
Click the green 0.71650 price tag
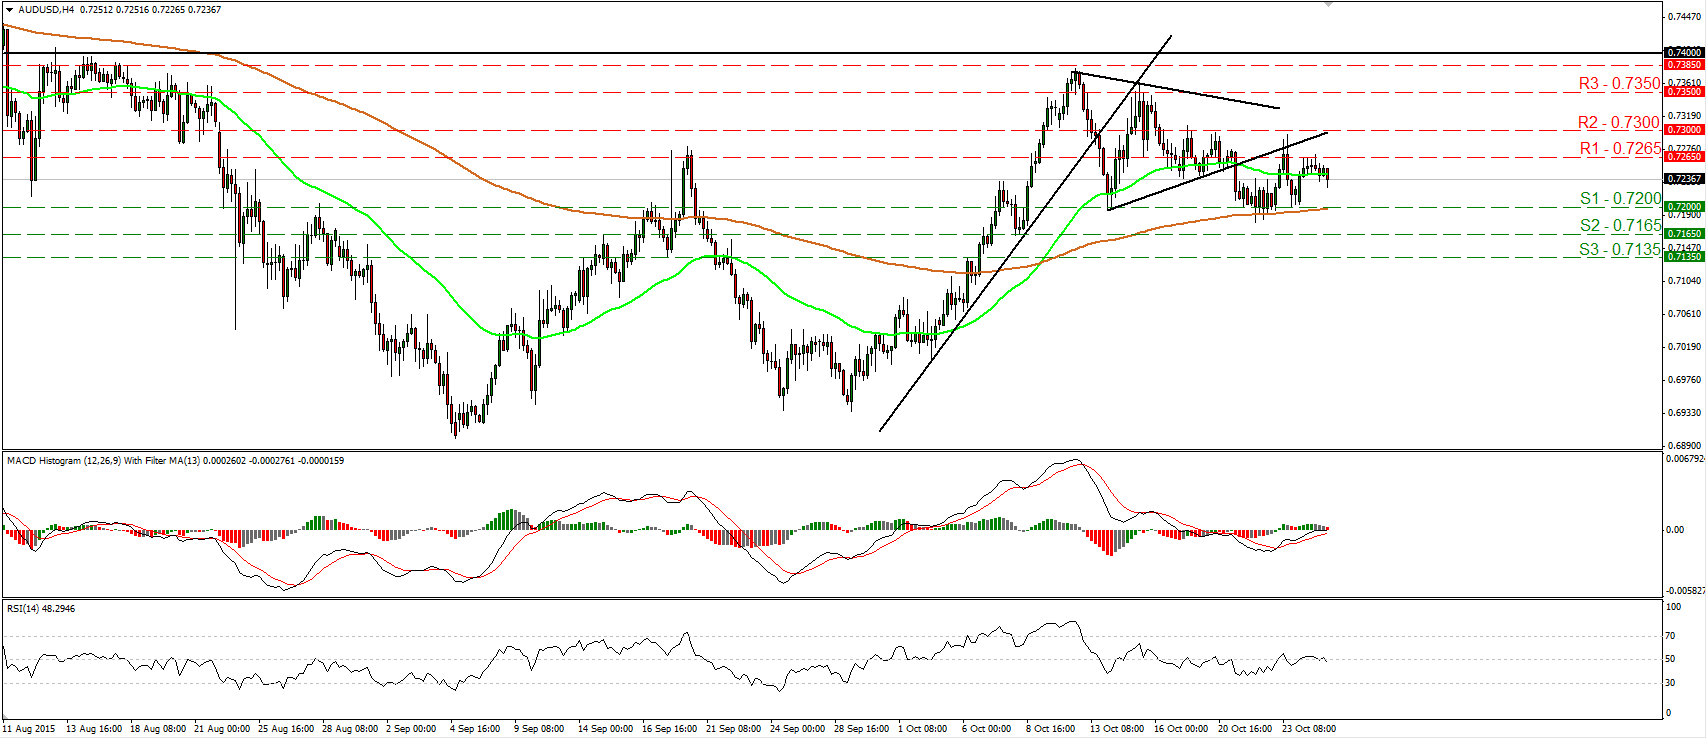click(1684, 233)
